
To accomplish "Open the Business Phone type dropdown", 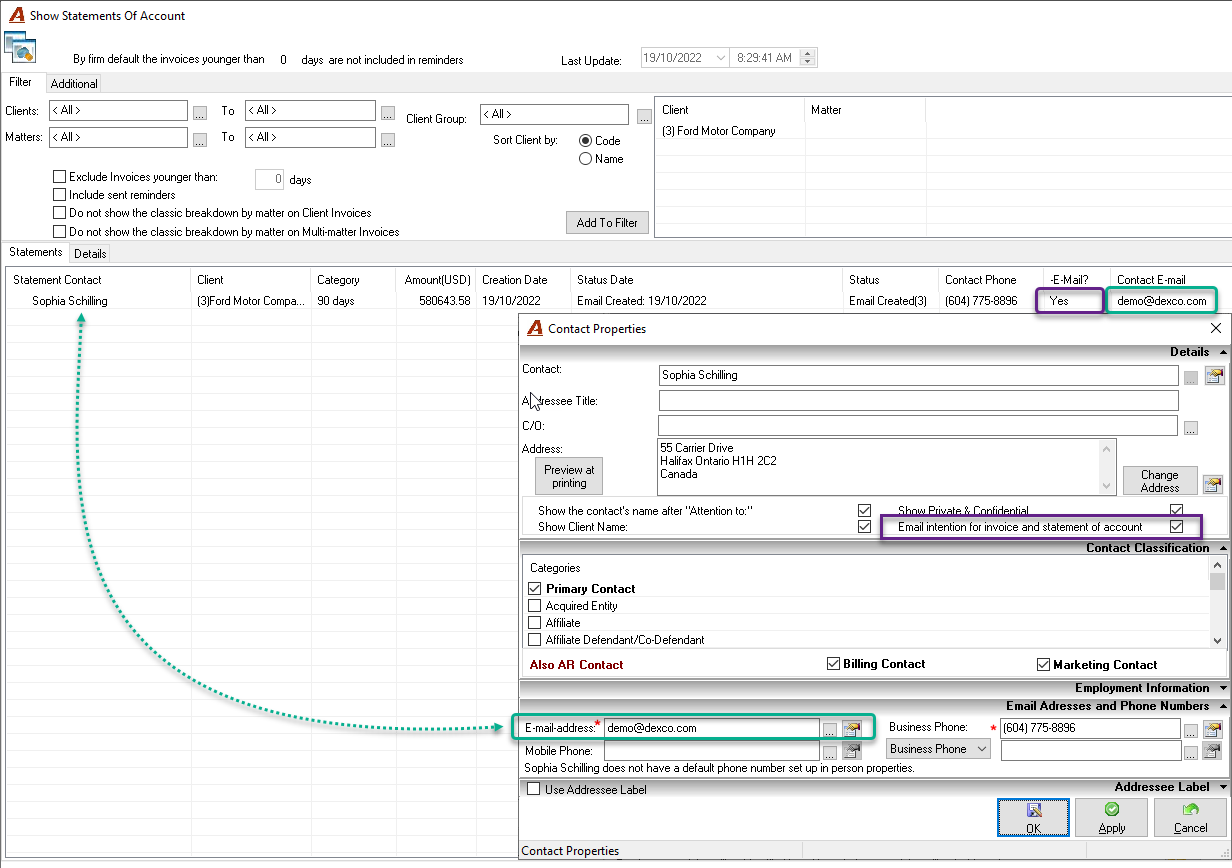I will coord(938,749).
